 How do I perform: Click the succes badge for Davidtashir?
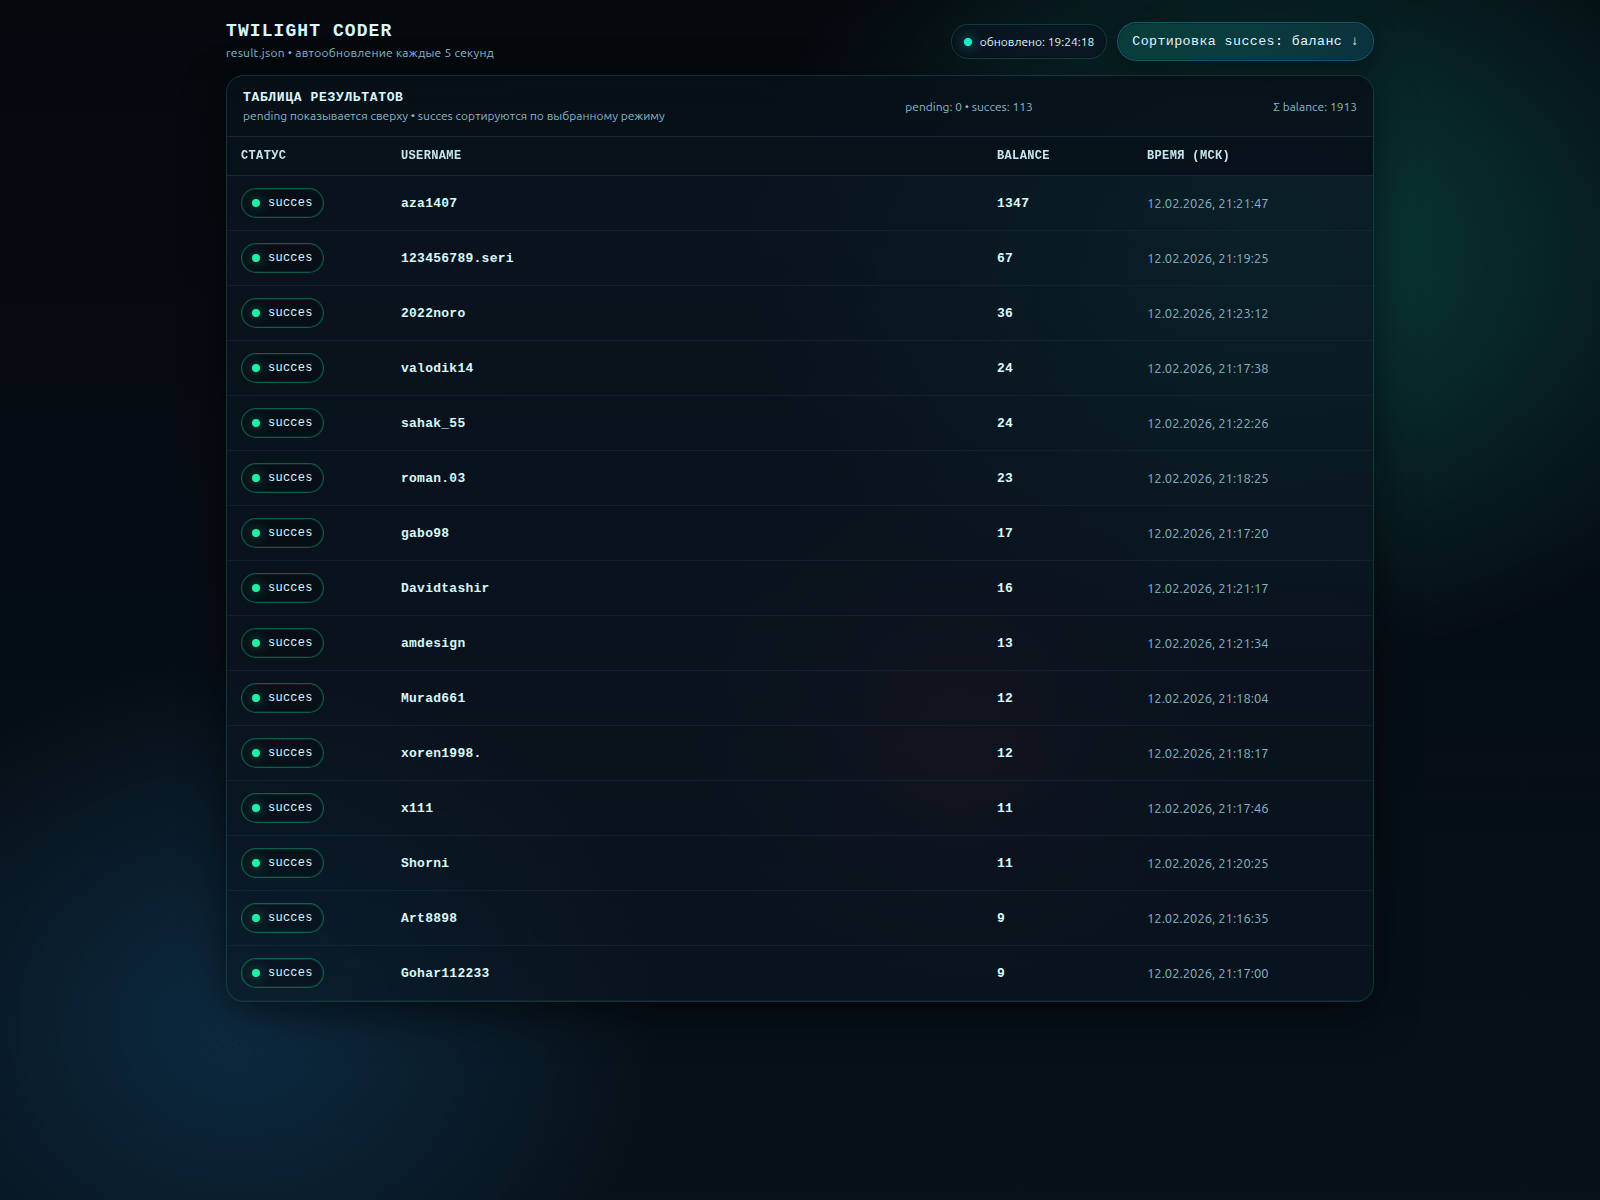[282, 588]
